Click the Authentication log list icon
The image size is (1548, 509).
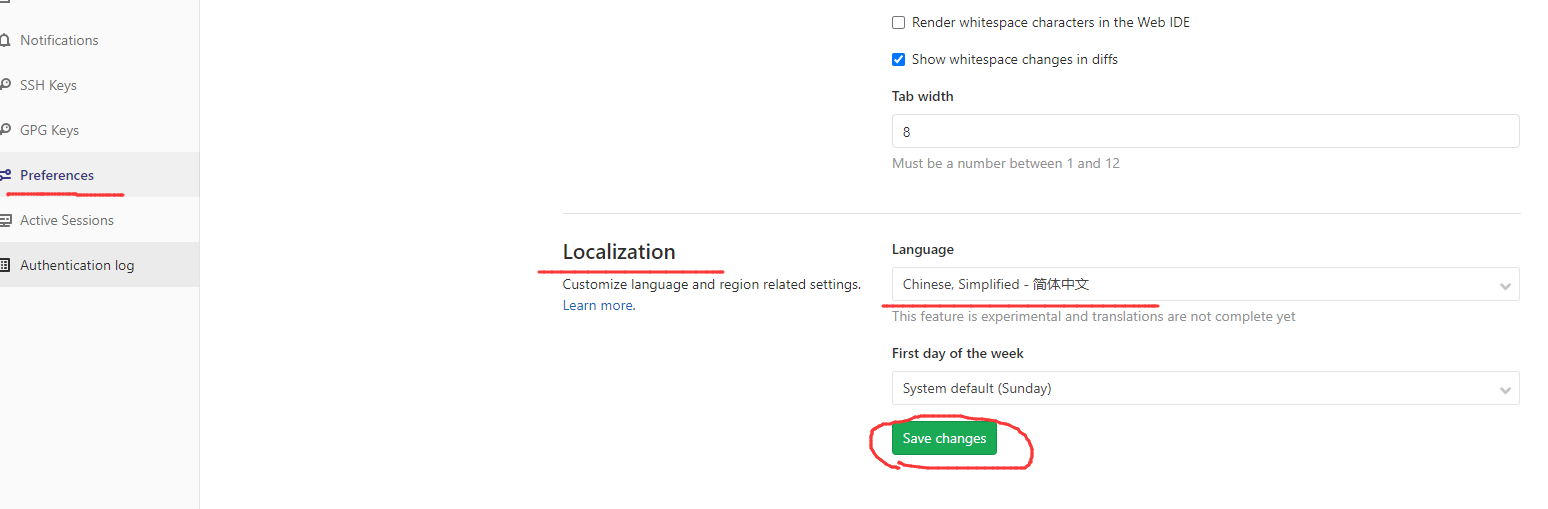pyautogui.click(x=4, y=265)
